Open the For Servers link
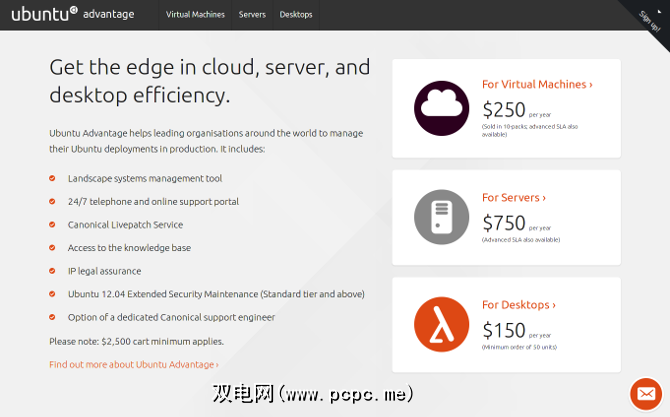Image resolution: width=670 pixels, height=417 pixels. [x=514, y=197]
